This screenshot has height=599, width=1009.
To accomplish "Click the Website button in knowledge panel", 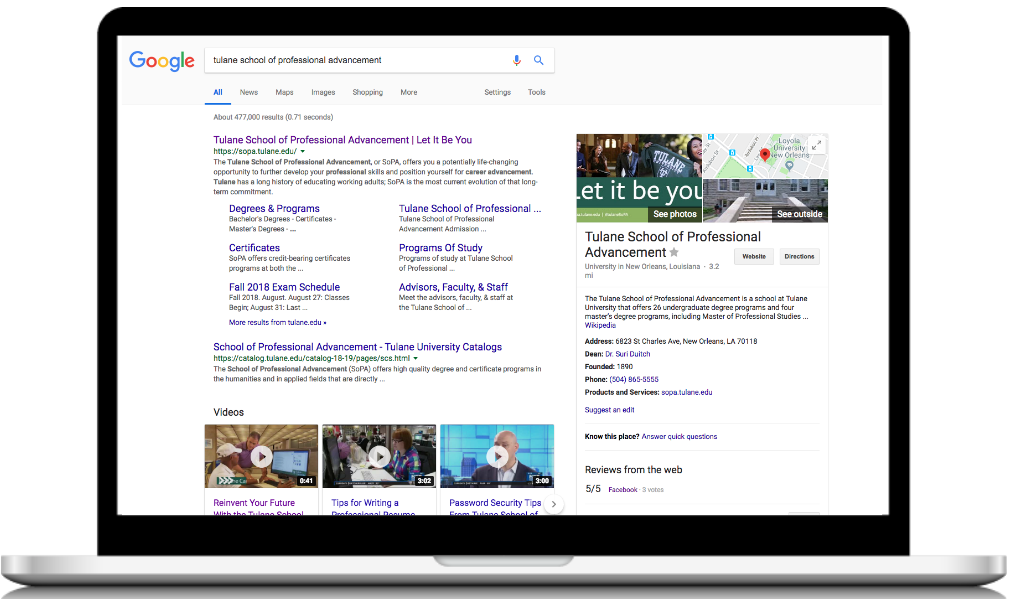I will pos(753,256).
